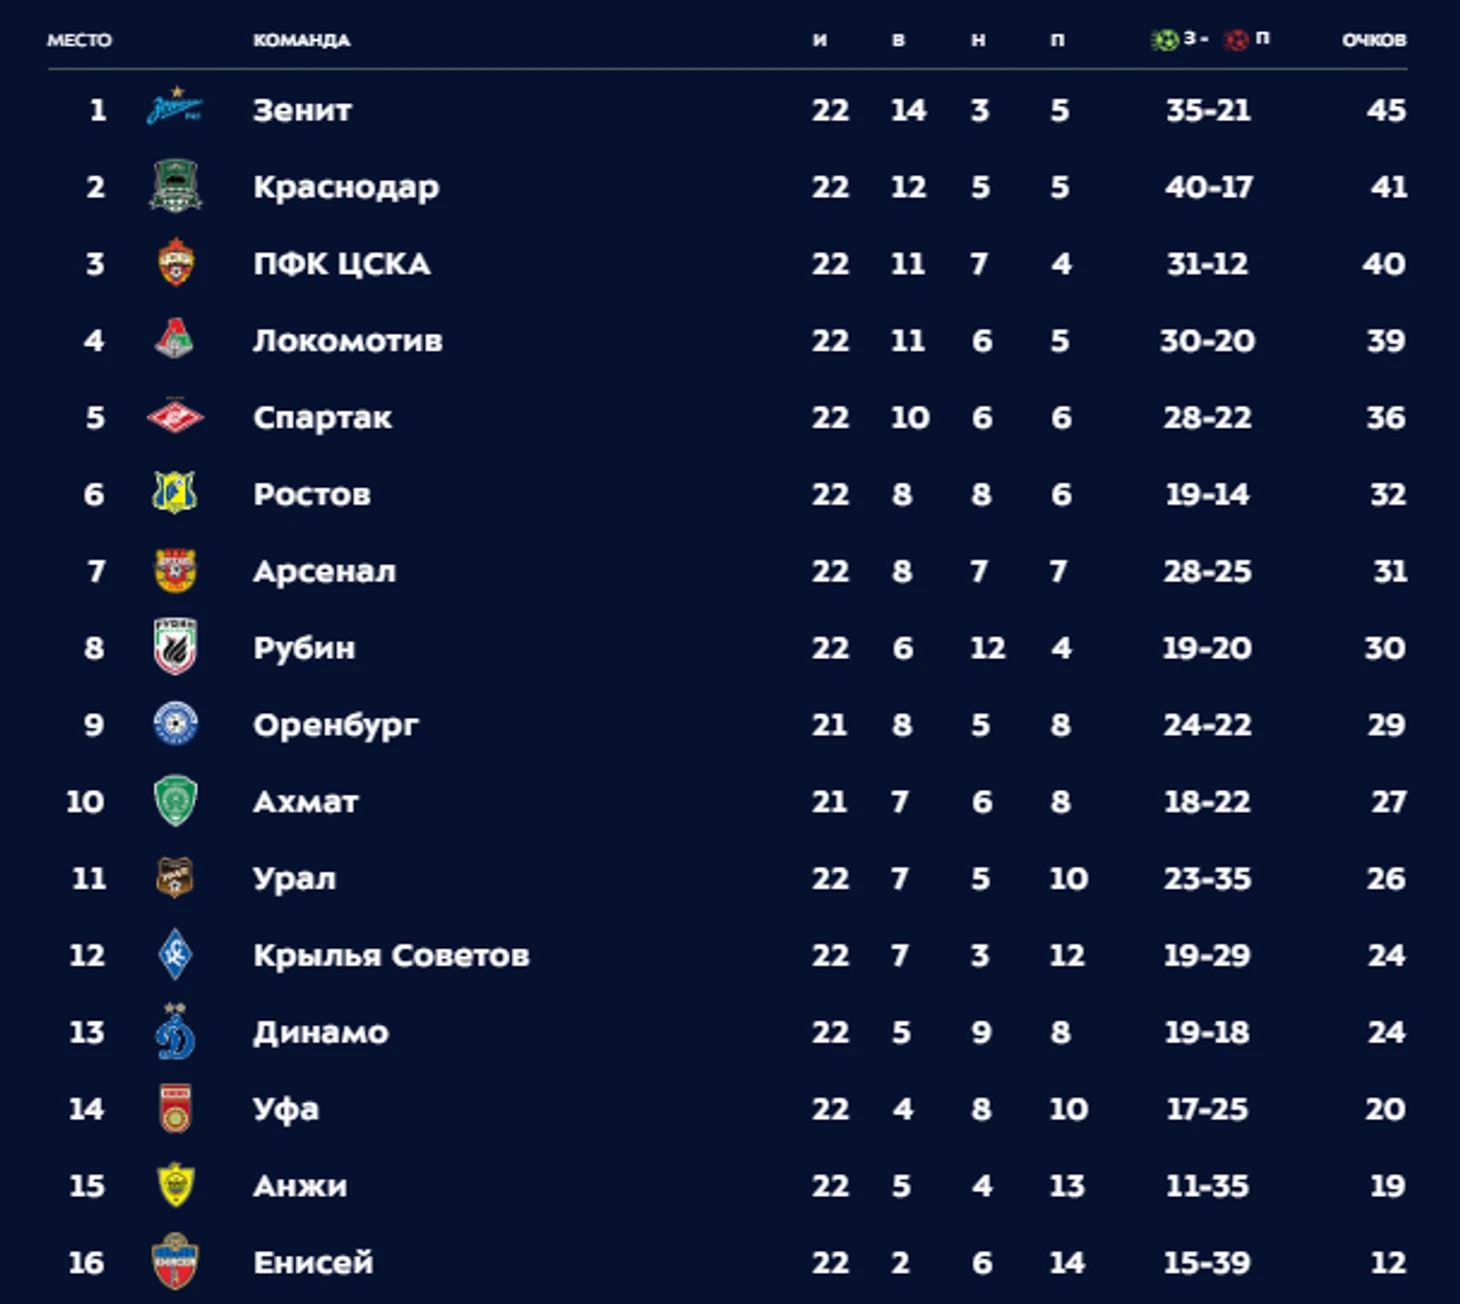The height and width of the screenshot is (1304, 1460).
Task: Click the КОМАНДА column header
Action: 301,40
